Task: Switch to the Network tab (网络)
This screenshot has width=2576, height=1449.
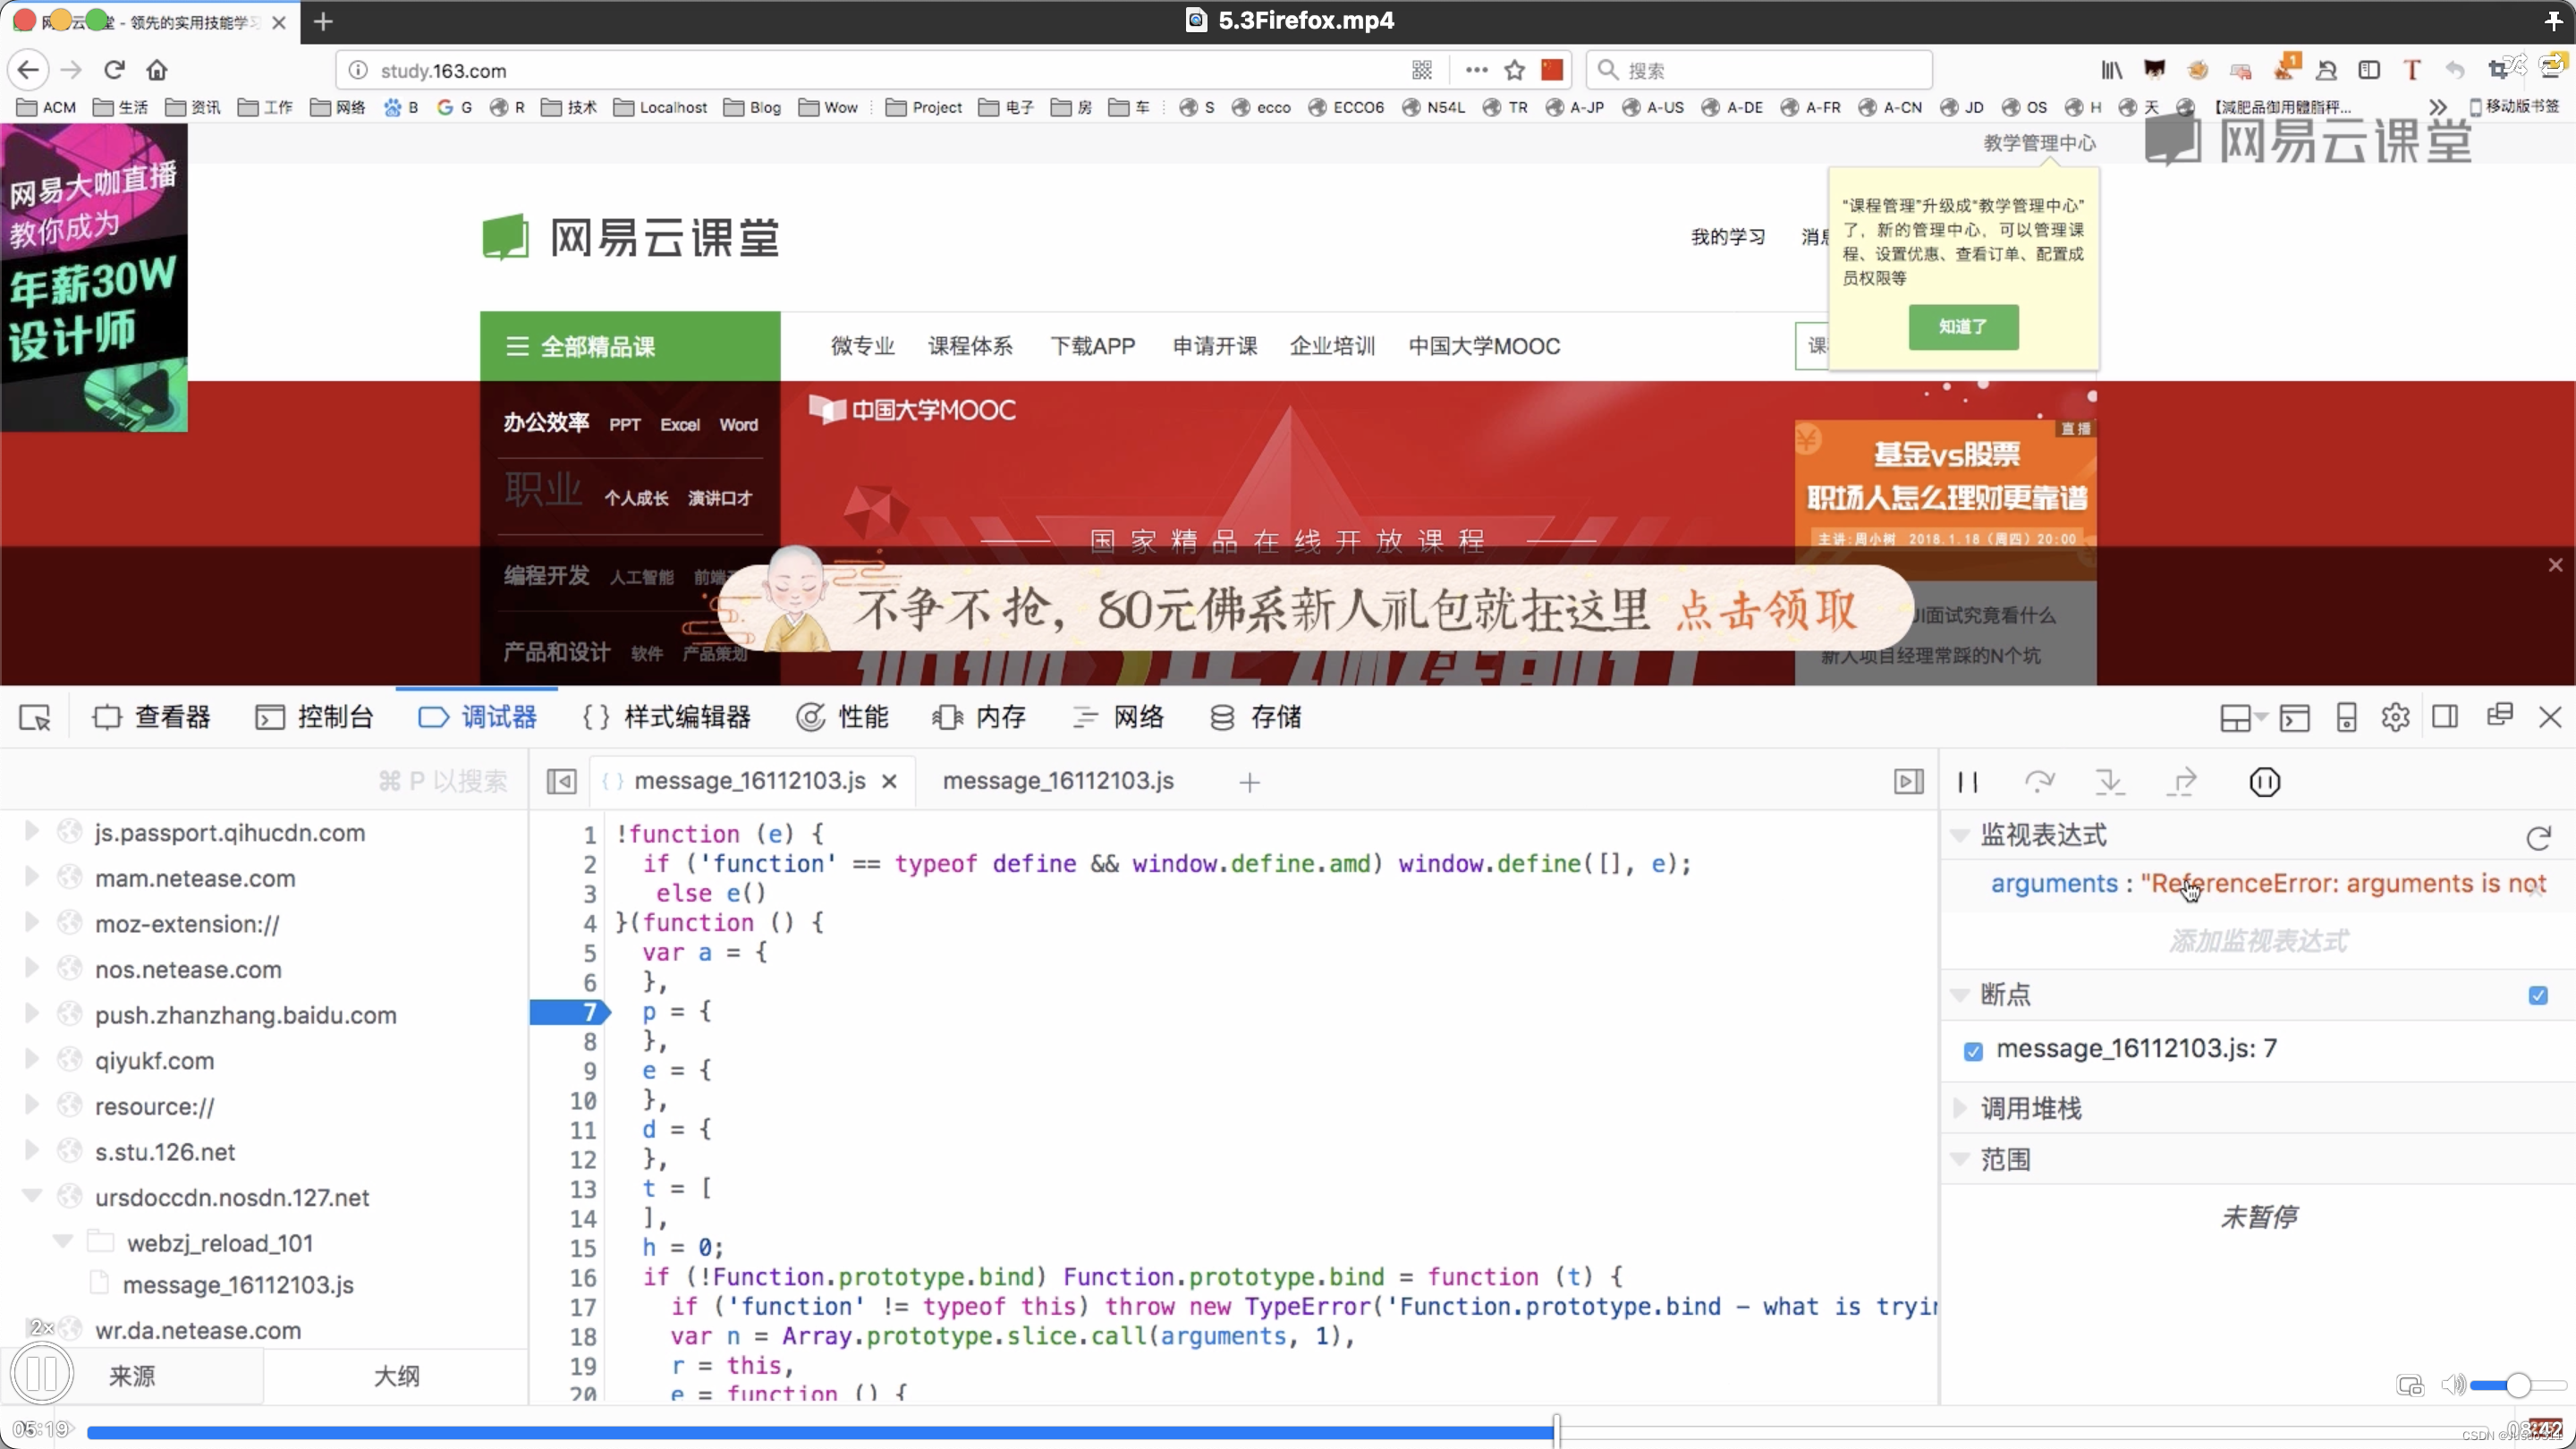Action: tap(1117, 717)
